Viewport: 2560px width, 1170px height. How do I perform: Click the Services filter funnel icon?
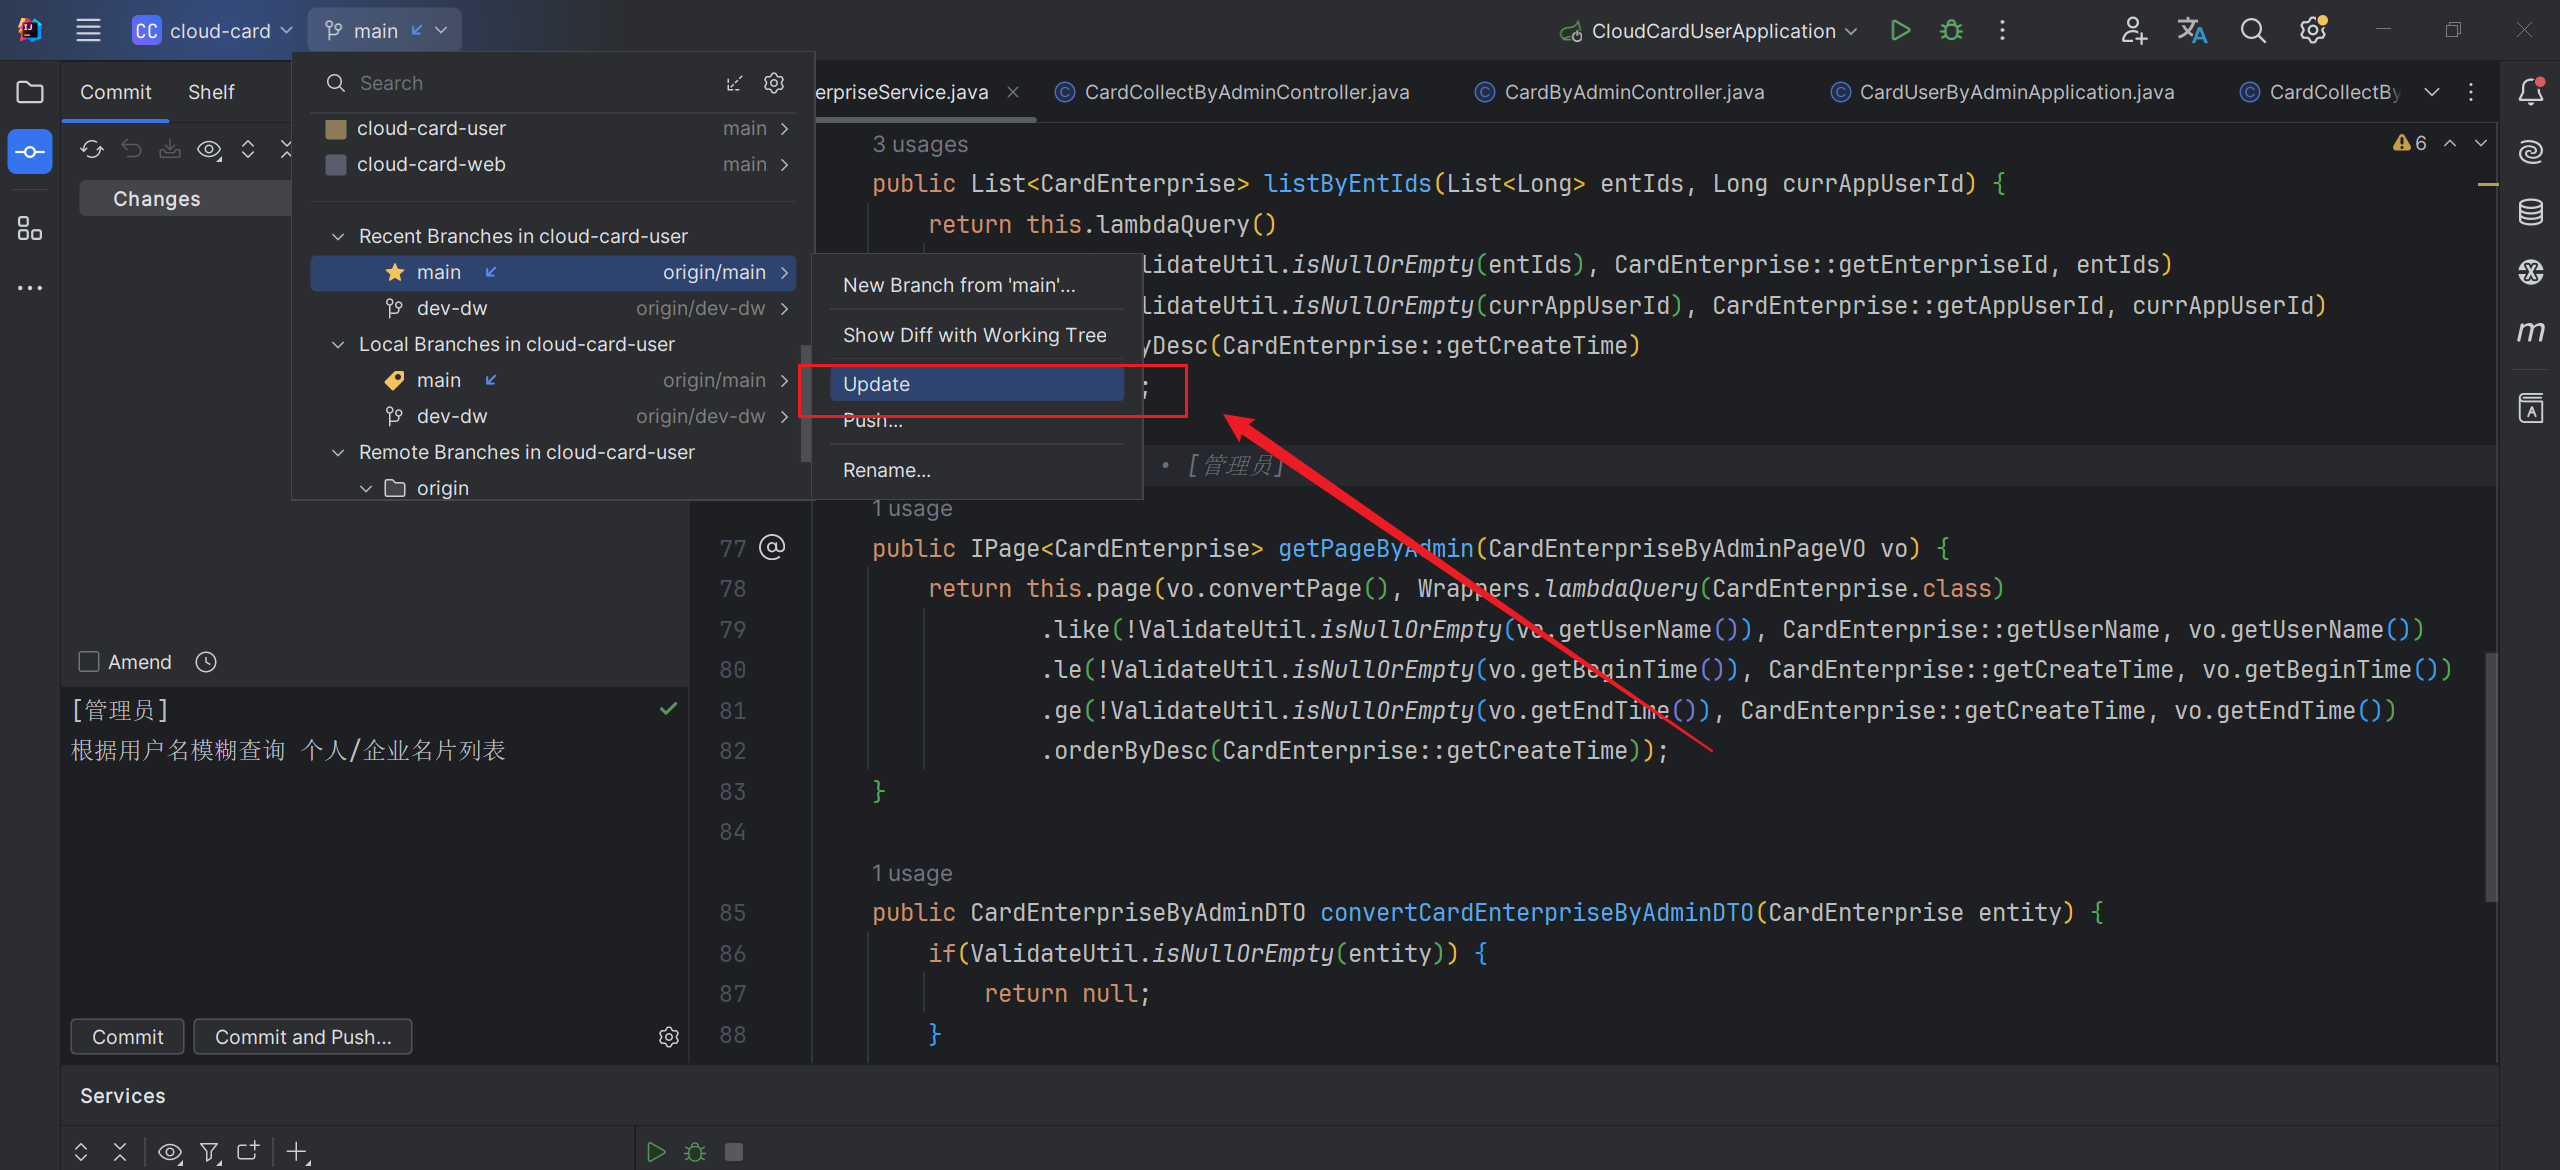click(x=209, y=1152)
